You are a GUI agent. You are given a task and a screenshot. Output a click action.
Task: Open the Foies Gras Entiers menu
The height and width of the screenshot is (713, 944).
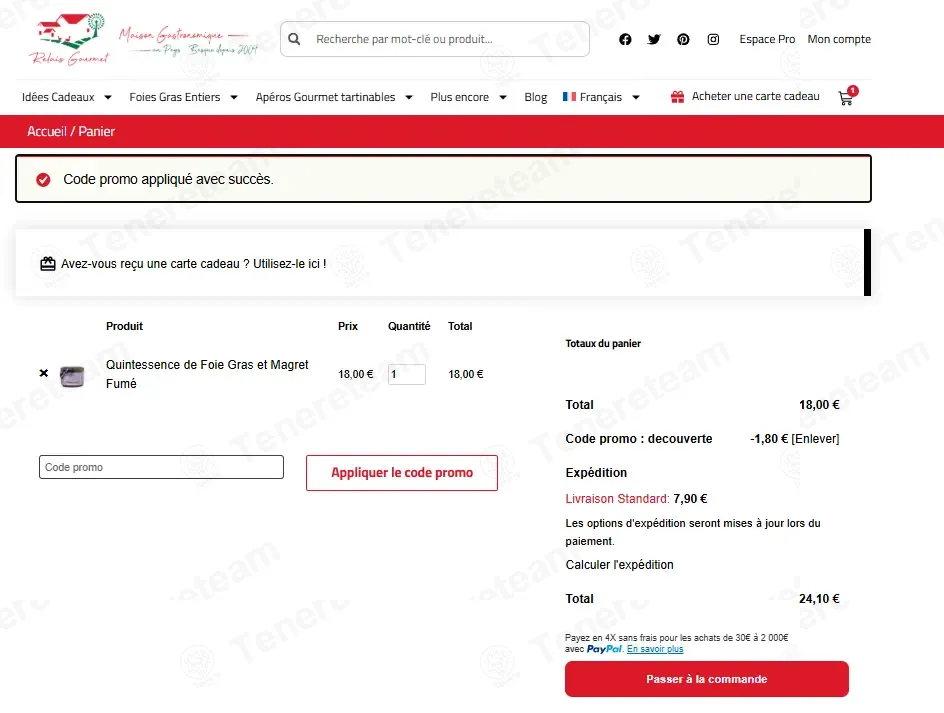(175, 97)
